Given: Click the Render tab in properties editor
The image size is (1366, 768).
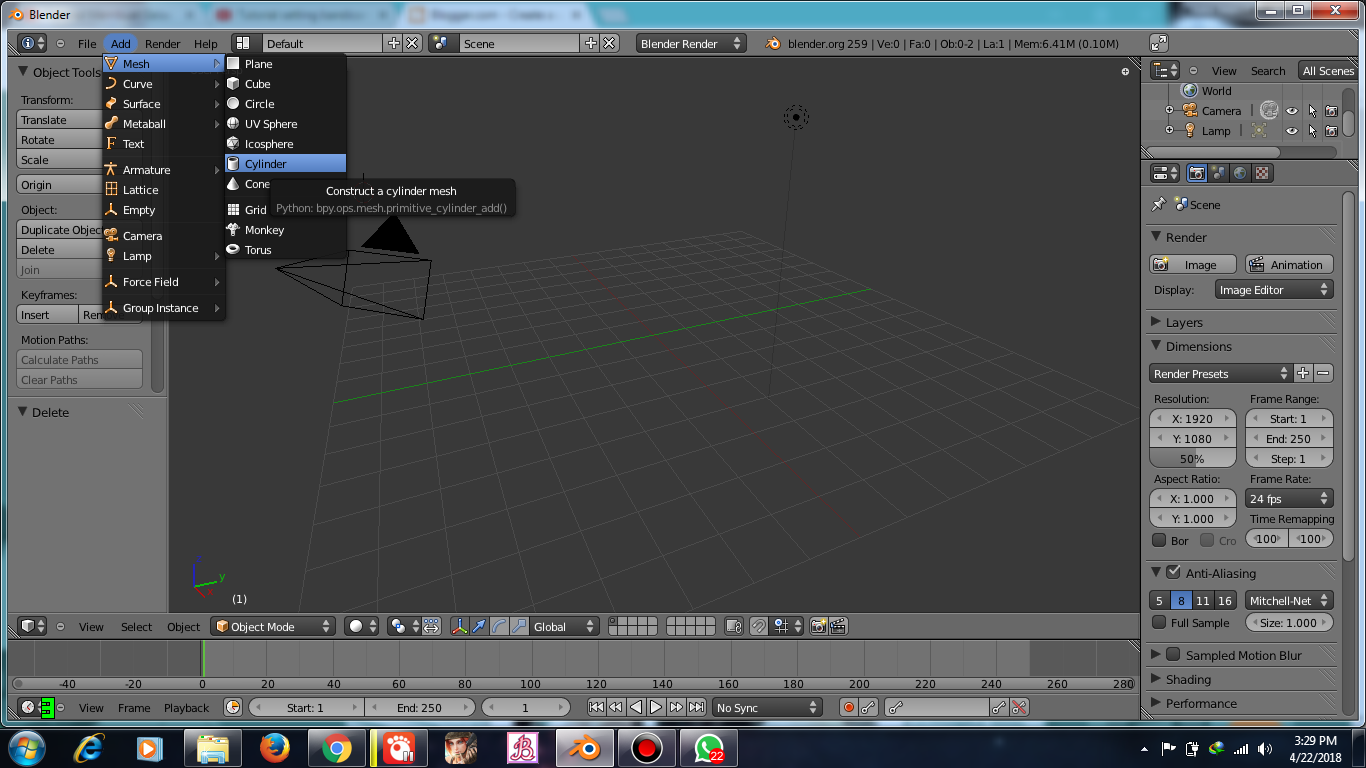Looking at the screenshot, I should point(1197,173).
